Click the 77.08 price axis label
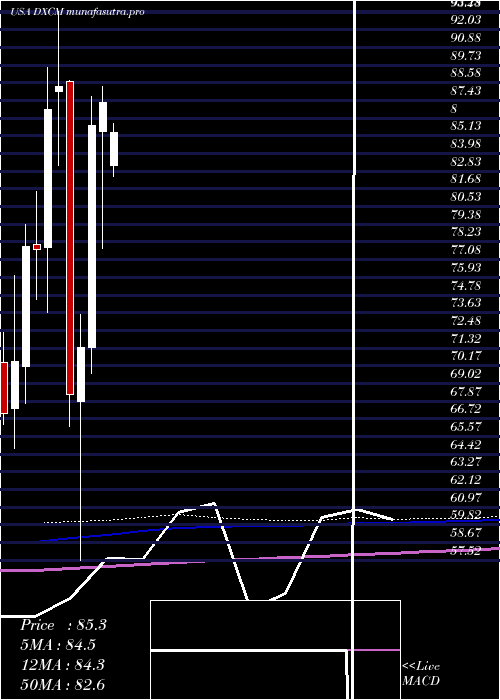The height and width of the screenshot is (700, 500). click(x=466, y=250)
